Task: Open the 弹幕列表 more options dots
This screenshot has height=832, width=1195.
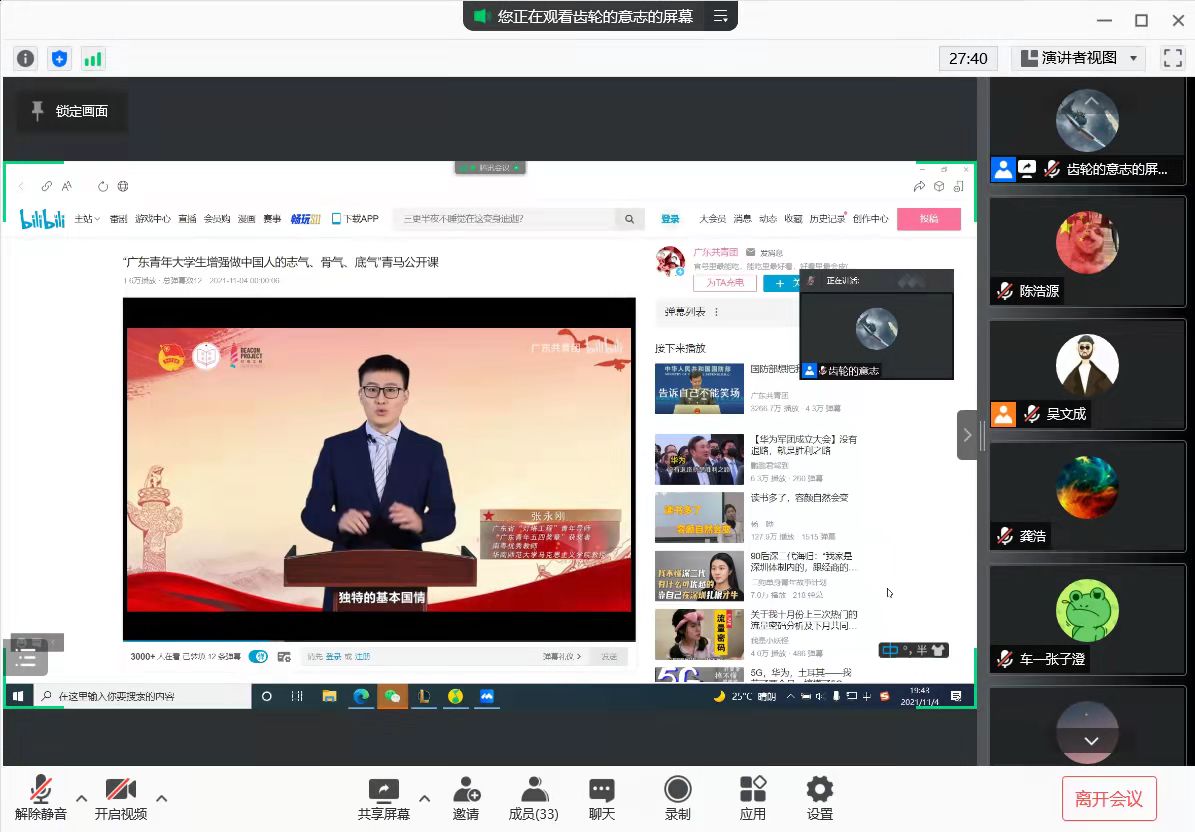Action: point(716,312)
